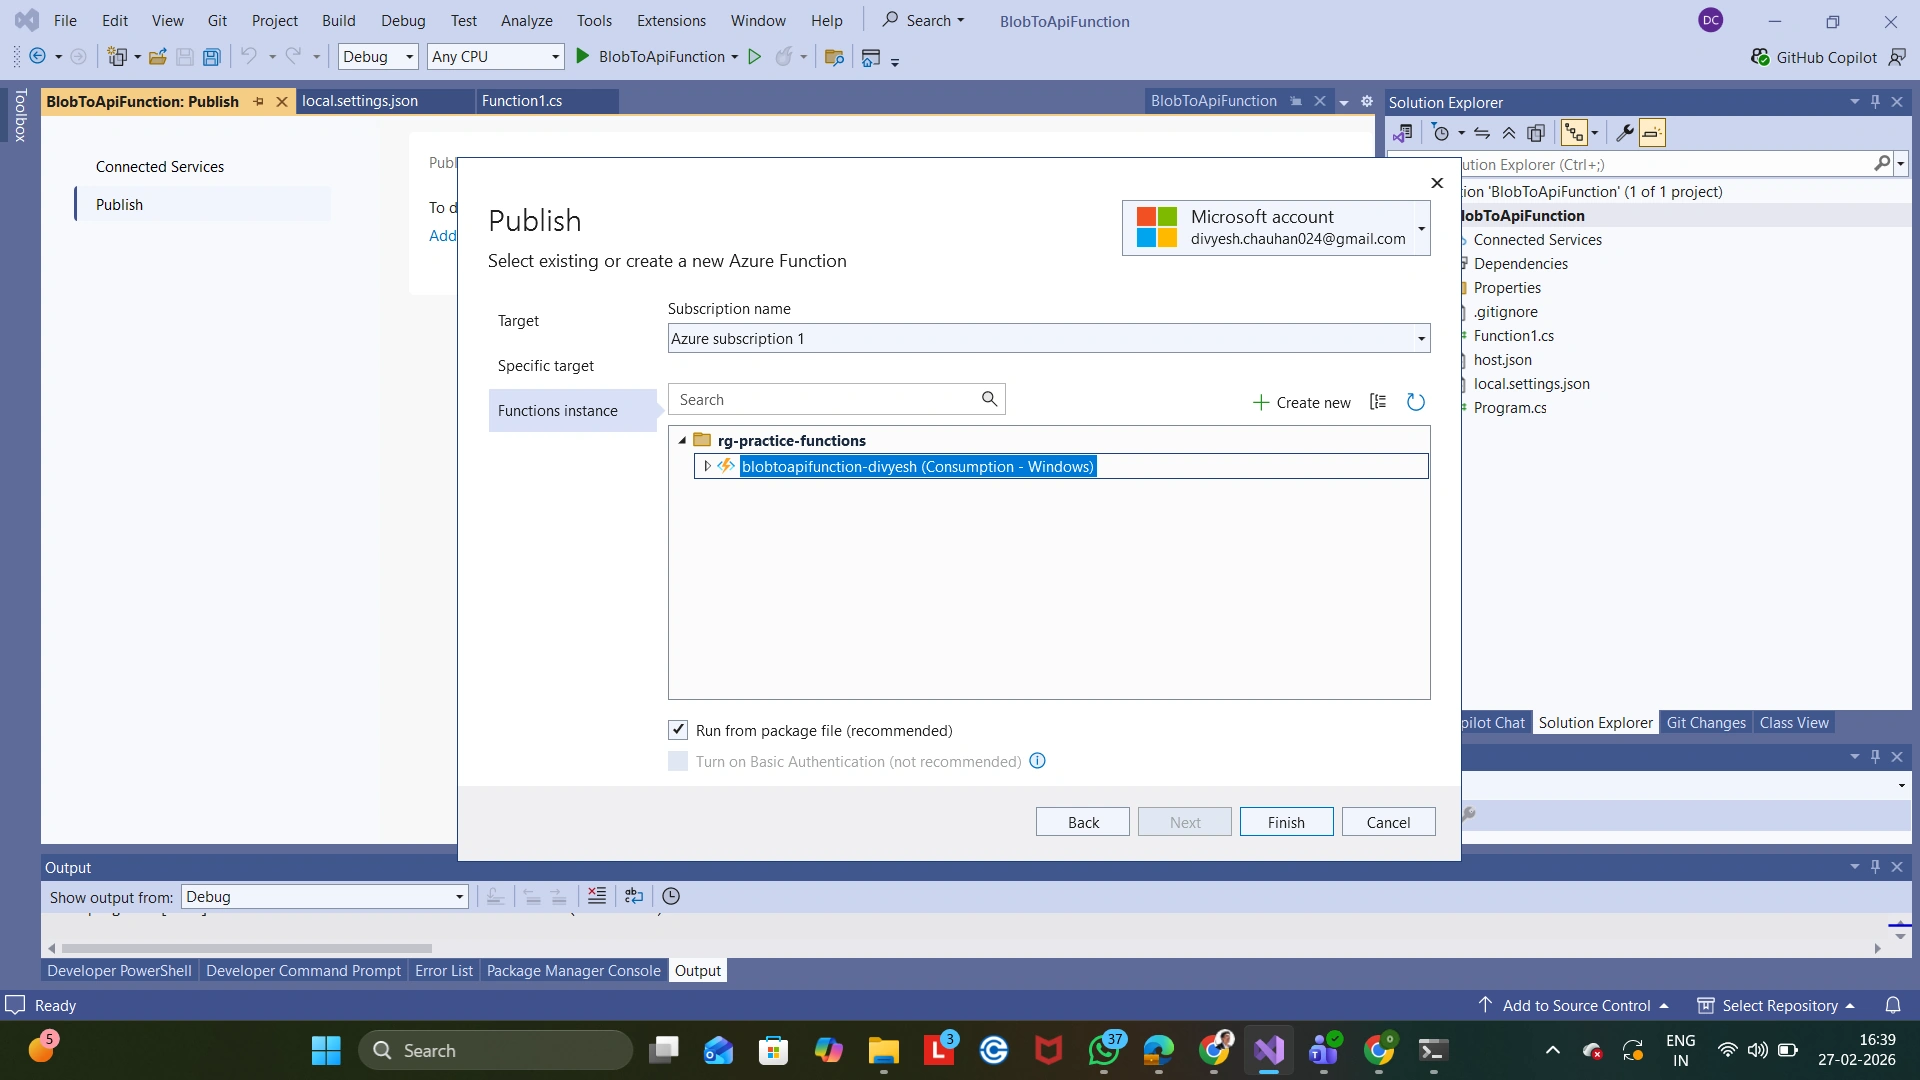Open the Any CPU platform dropdown
Viewport: 1920px width, 1080px height.
496,57
